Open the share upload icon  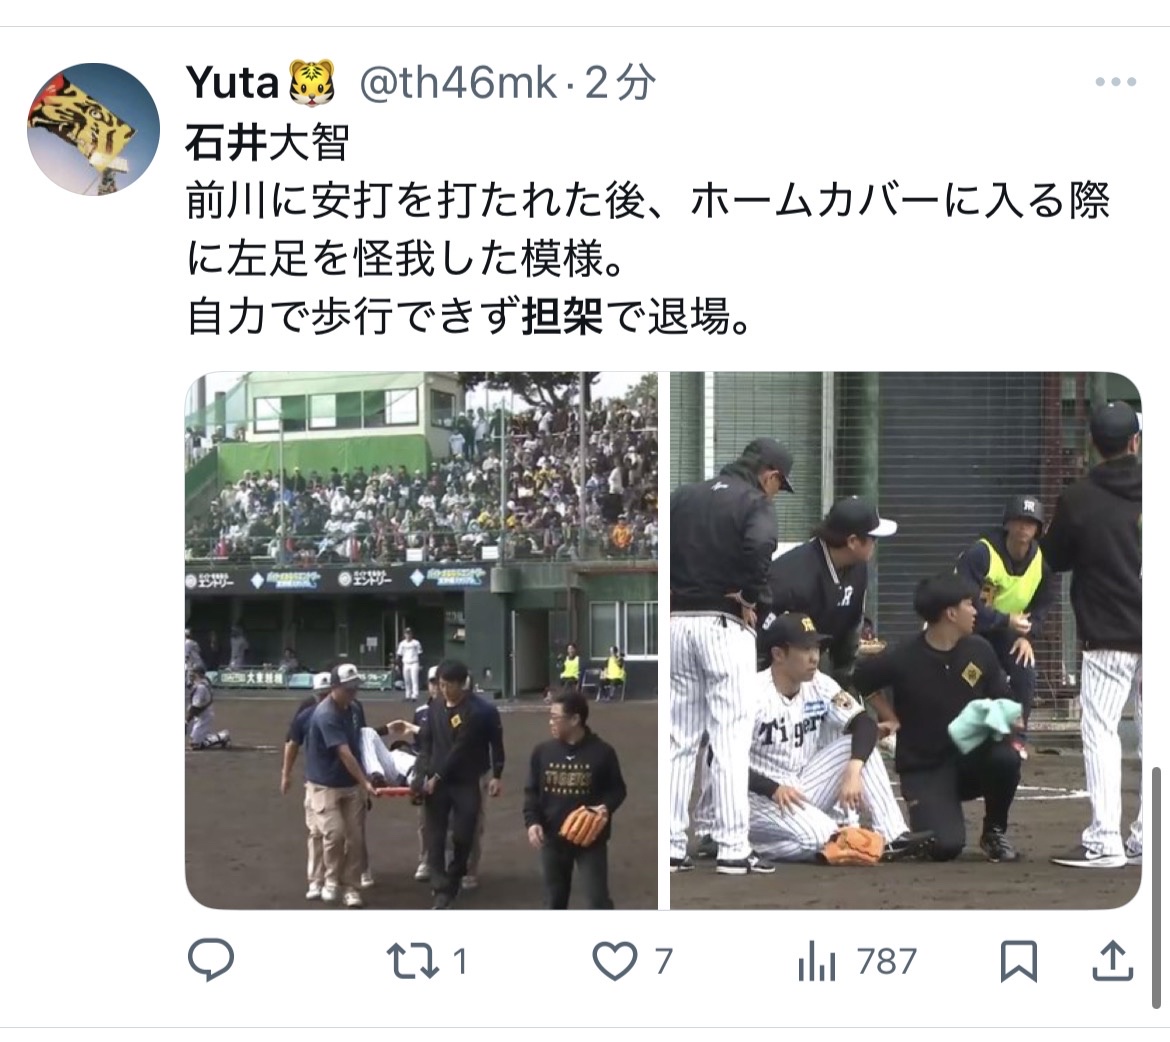click(1113, 960)
